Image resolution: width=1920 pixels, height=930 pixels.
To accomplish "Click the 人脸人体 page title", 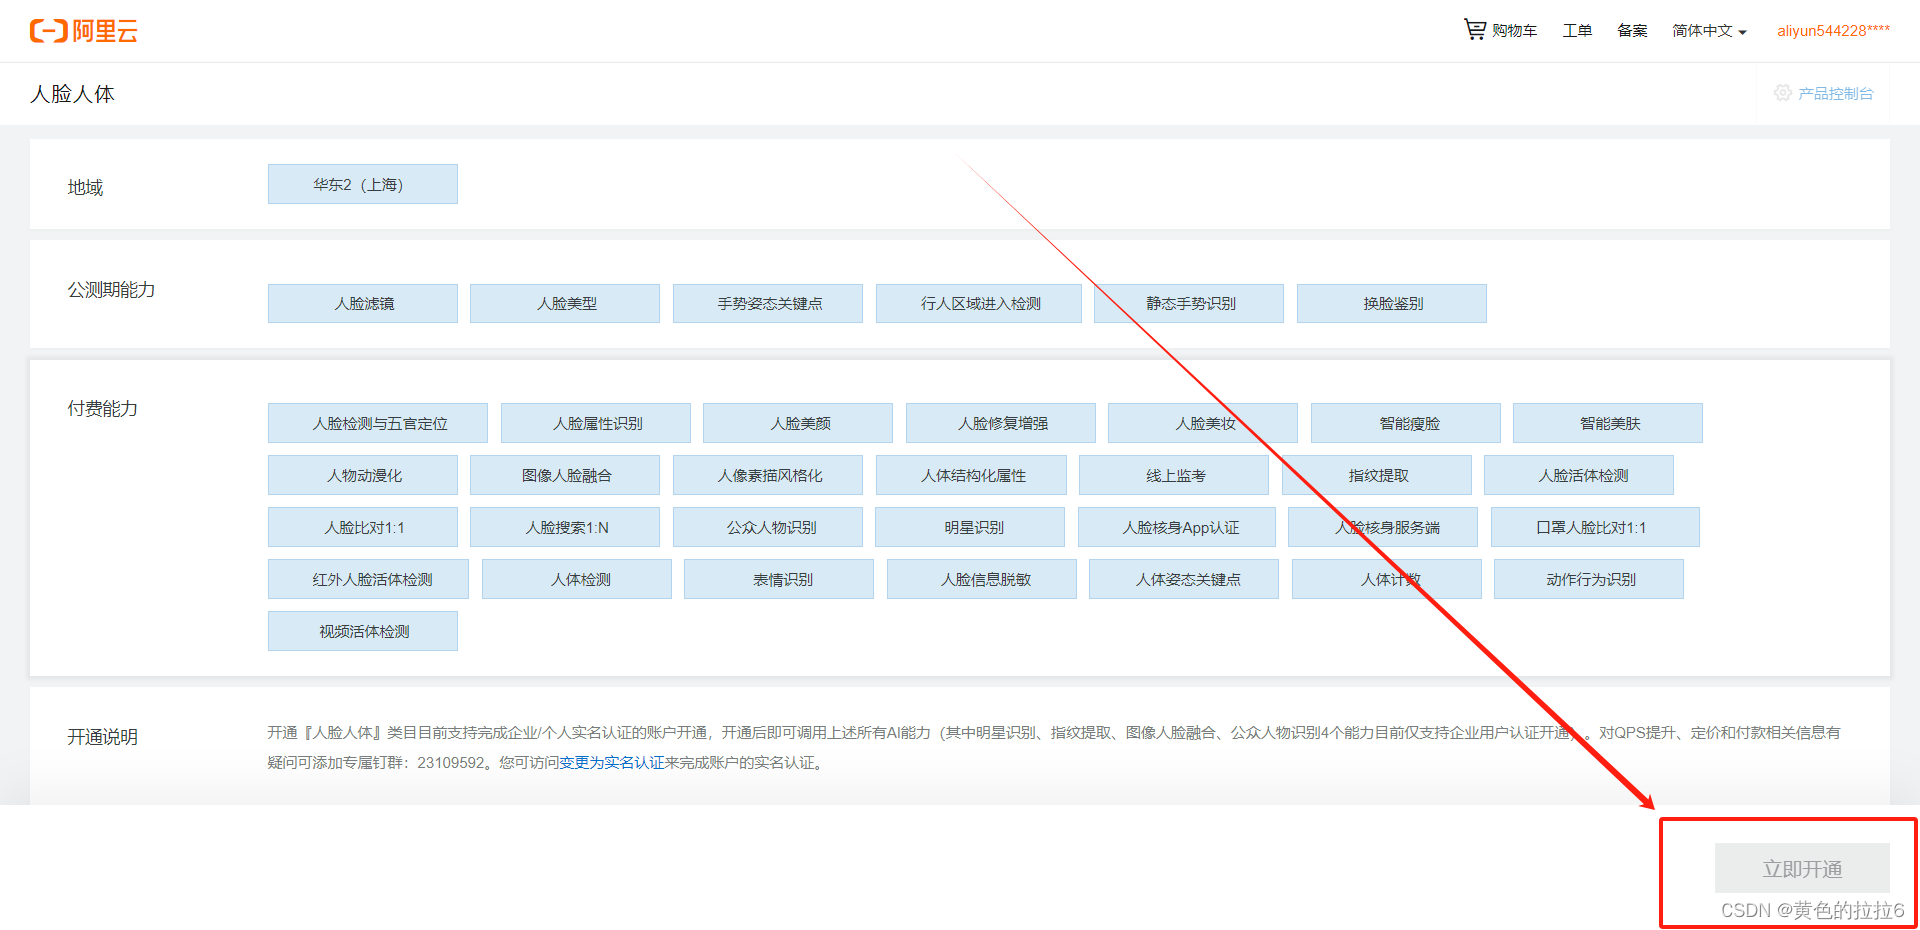I will tap(72, 94).
